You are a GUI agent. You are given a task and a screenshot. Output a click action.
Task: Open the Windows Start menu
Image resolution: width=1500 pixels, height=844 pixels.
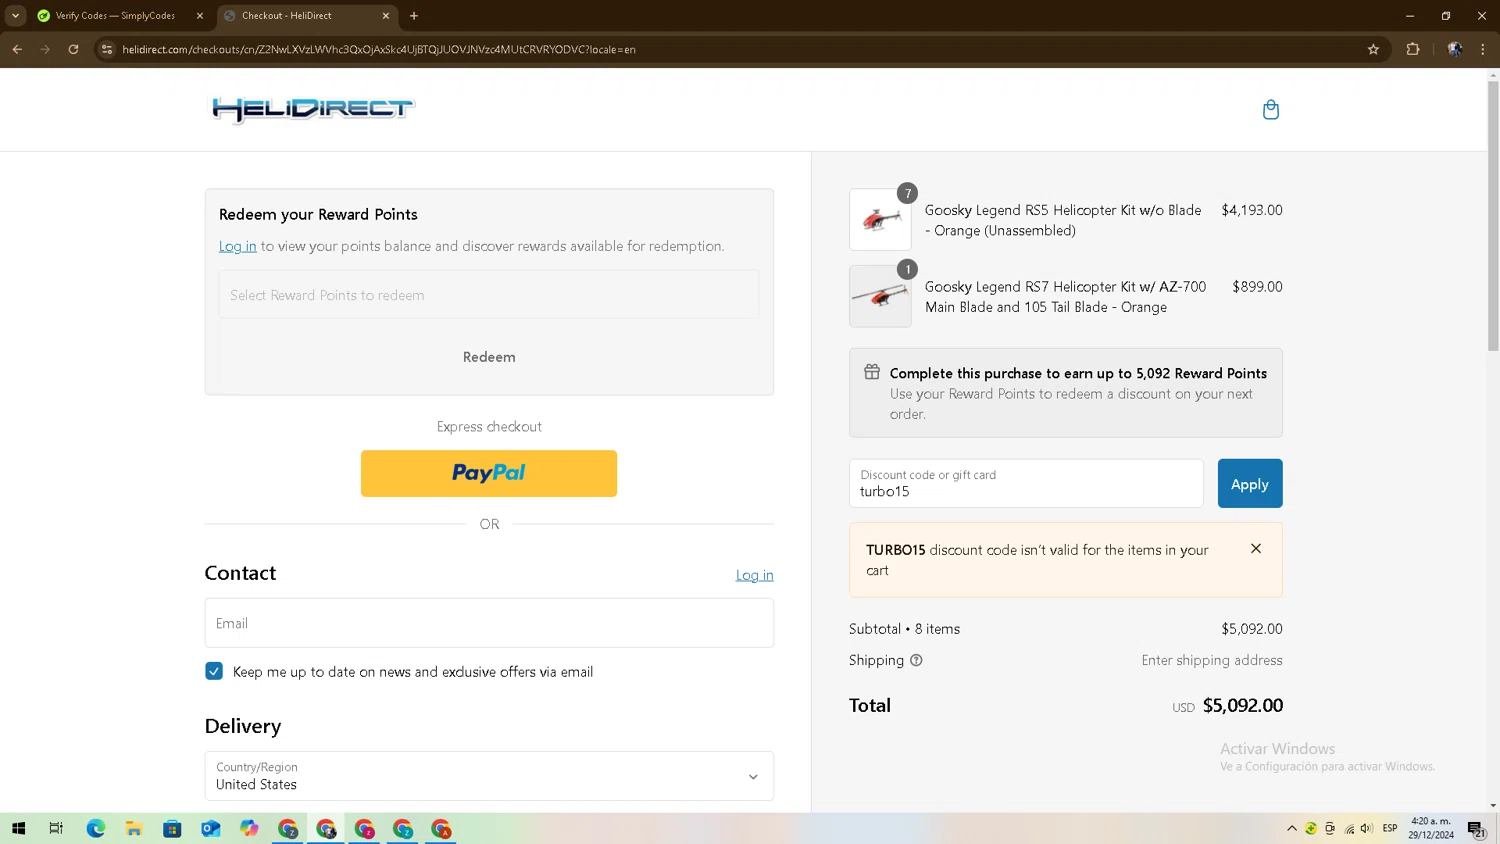[18, 829]
